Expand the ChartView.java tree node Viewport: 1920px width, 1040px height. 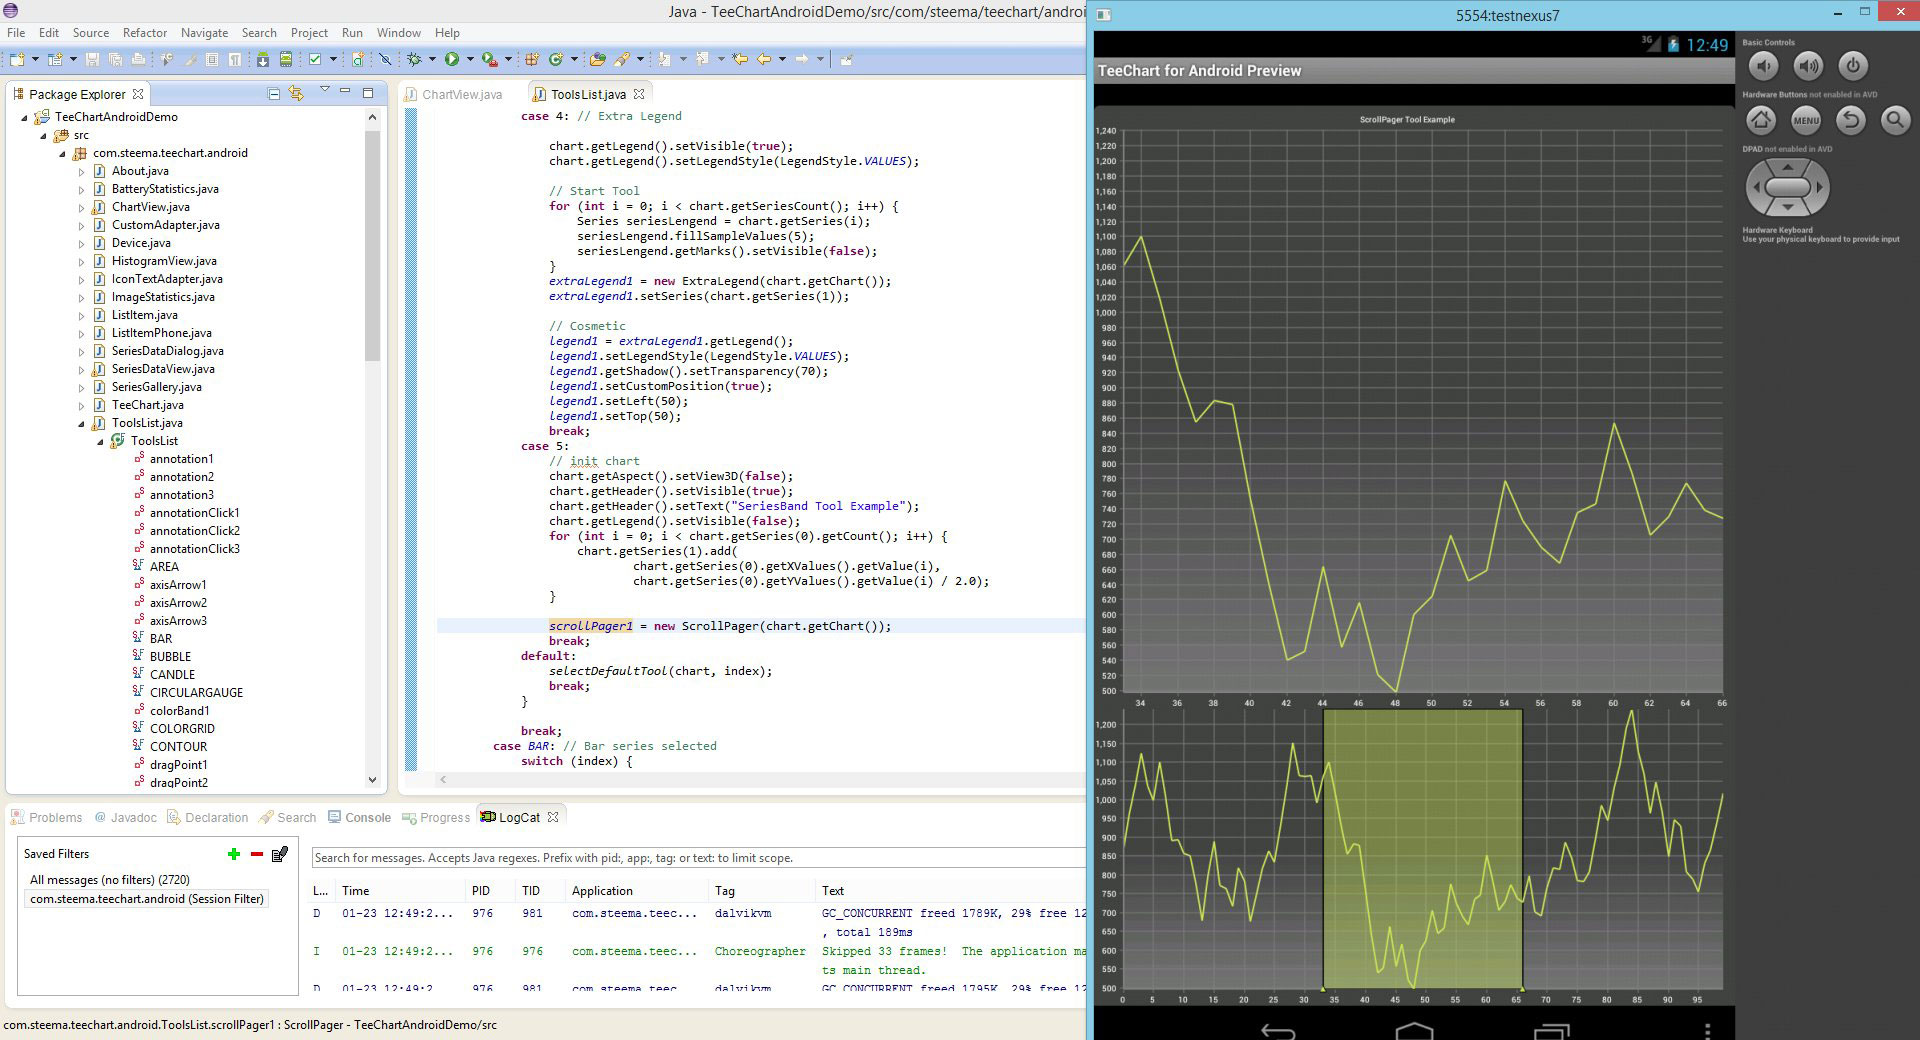coord(82,207)
